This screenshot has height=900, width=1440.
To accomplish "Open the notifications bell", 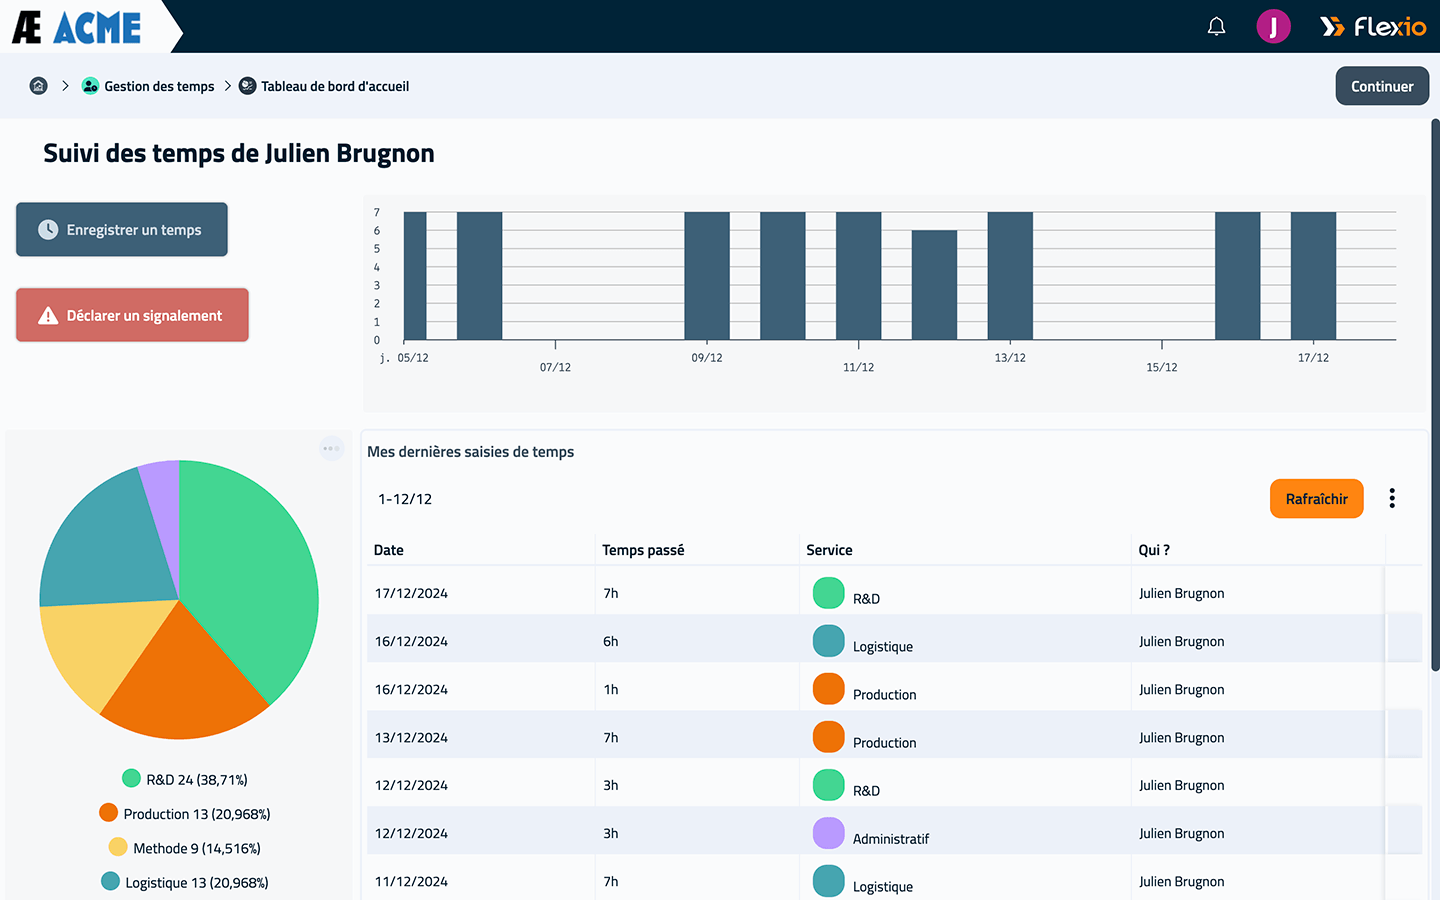I will click(x=1216, y=27).
